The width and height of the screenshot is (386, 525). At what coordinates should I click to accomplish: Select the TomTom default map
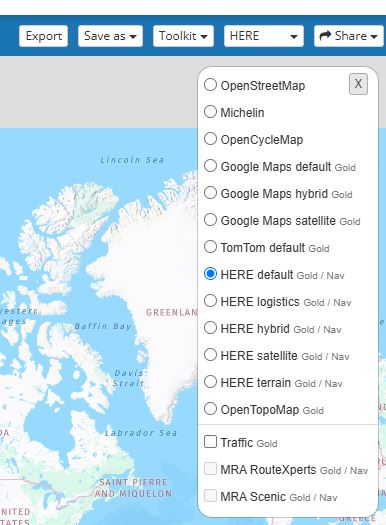point(210,247)
